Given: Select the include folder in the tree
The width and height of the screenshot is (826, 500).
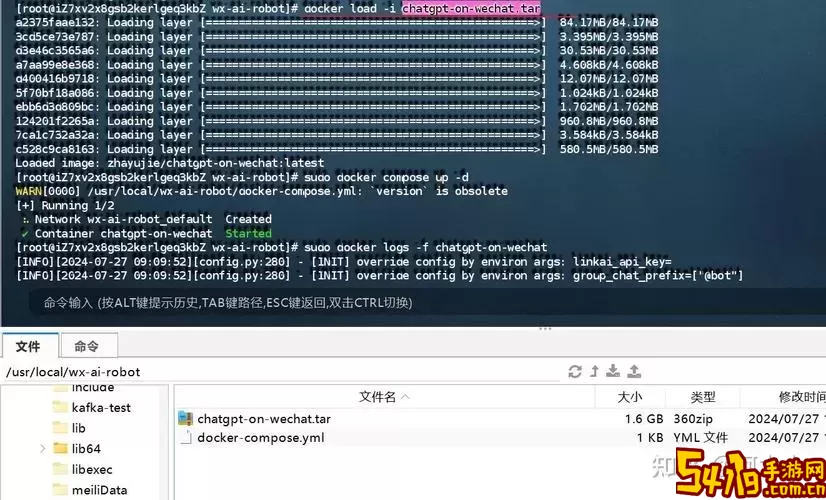Looking at the screenshot, I should tap(93, 388).
